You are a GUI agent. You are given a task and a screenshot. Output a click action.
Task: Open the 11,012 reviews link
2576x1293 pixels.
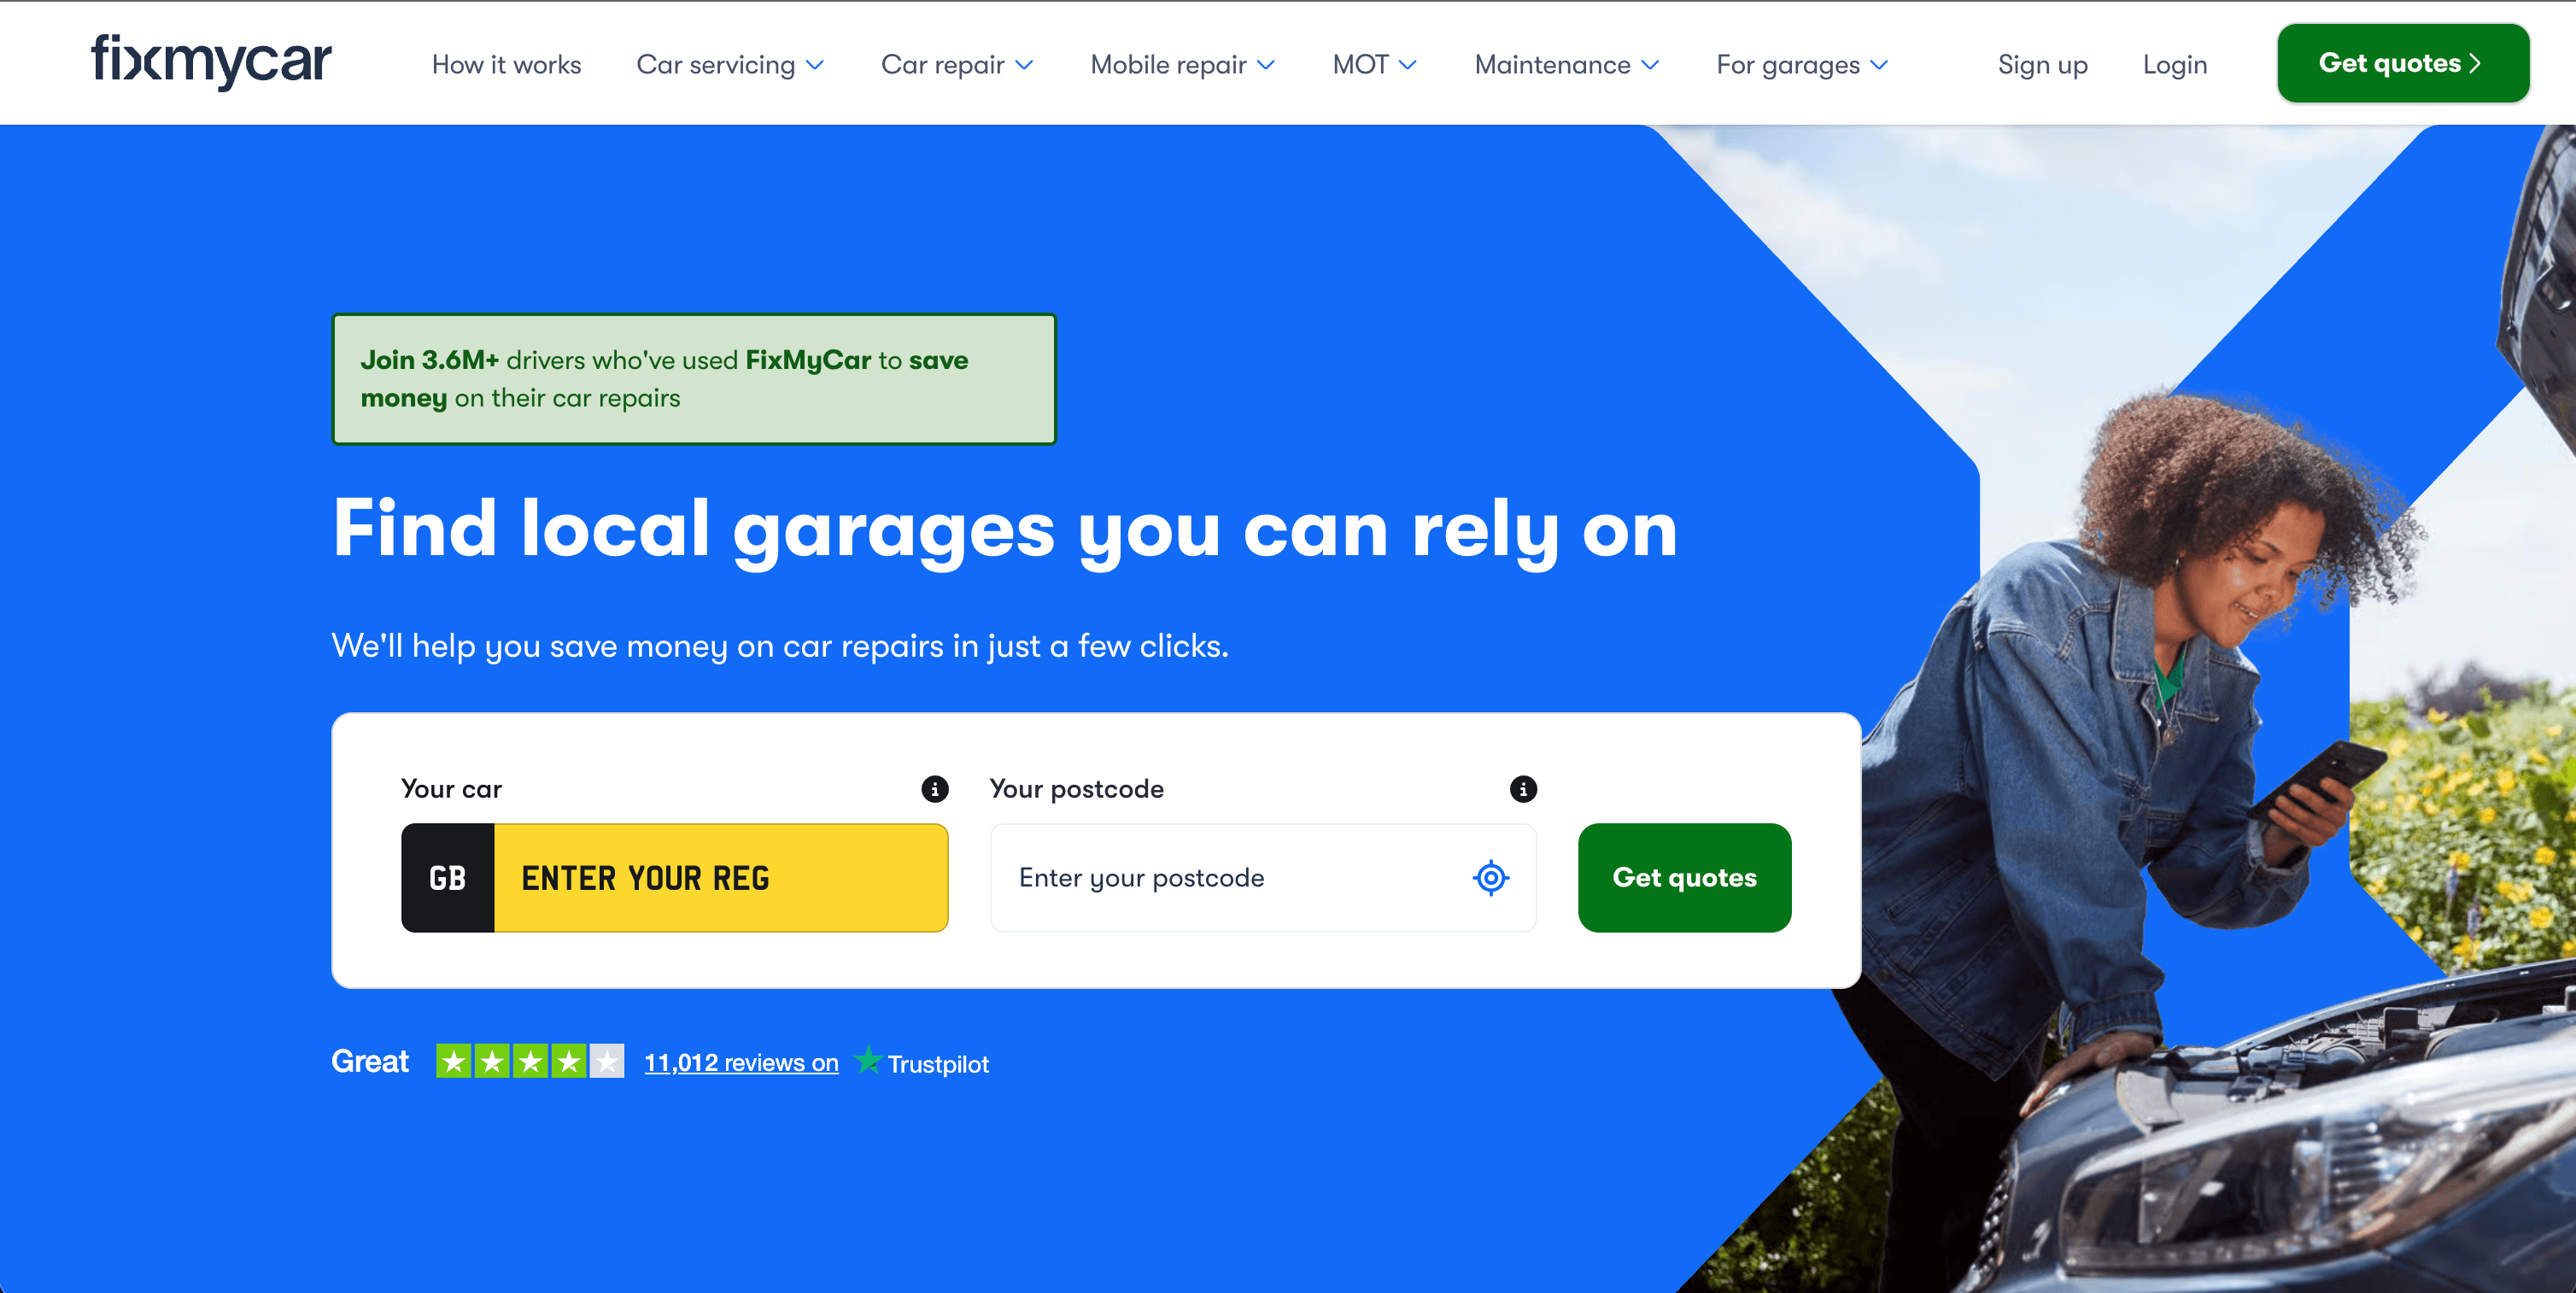click(x=741, y=1062)
